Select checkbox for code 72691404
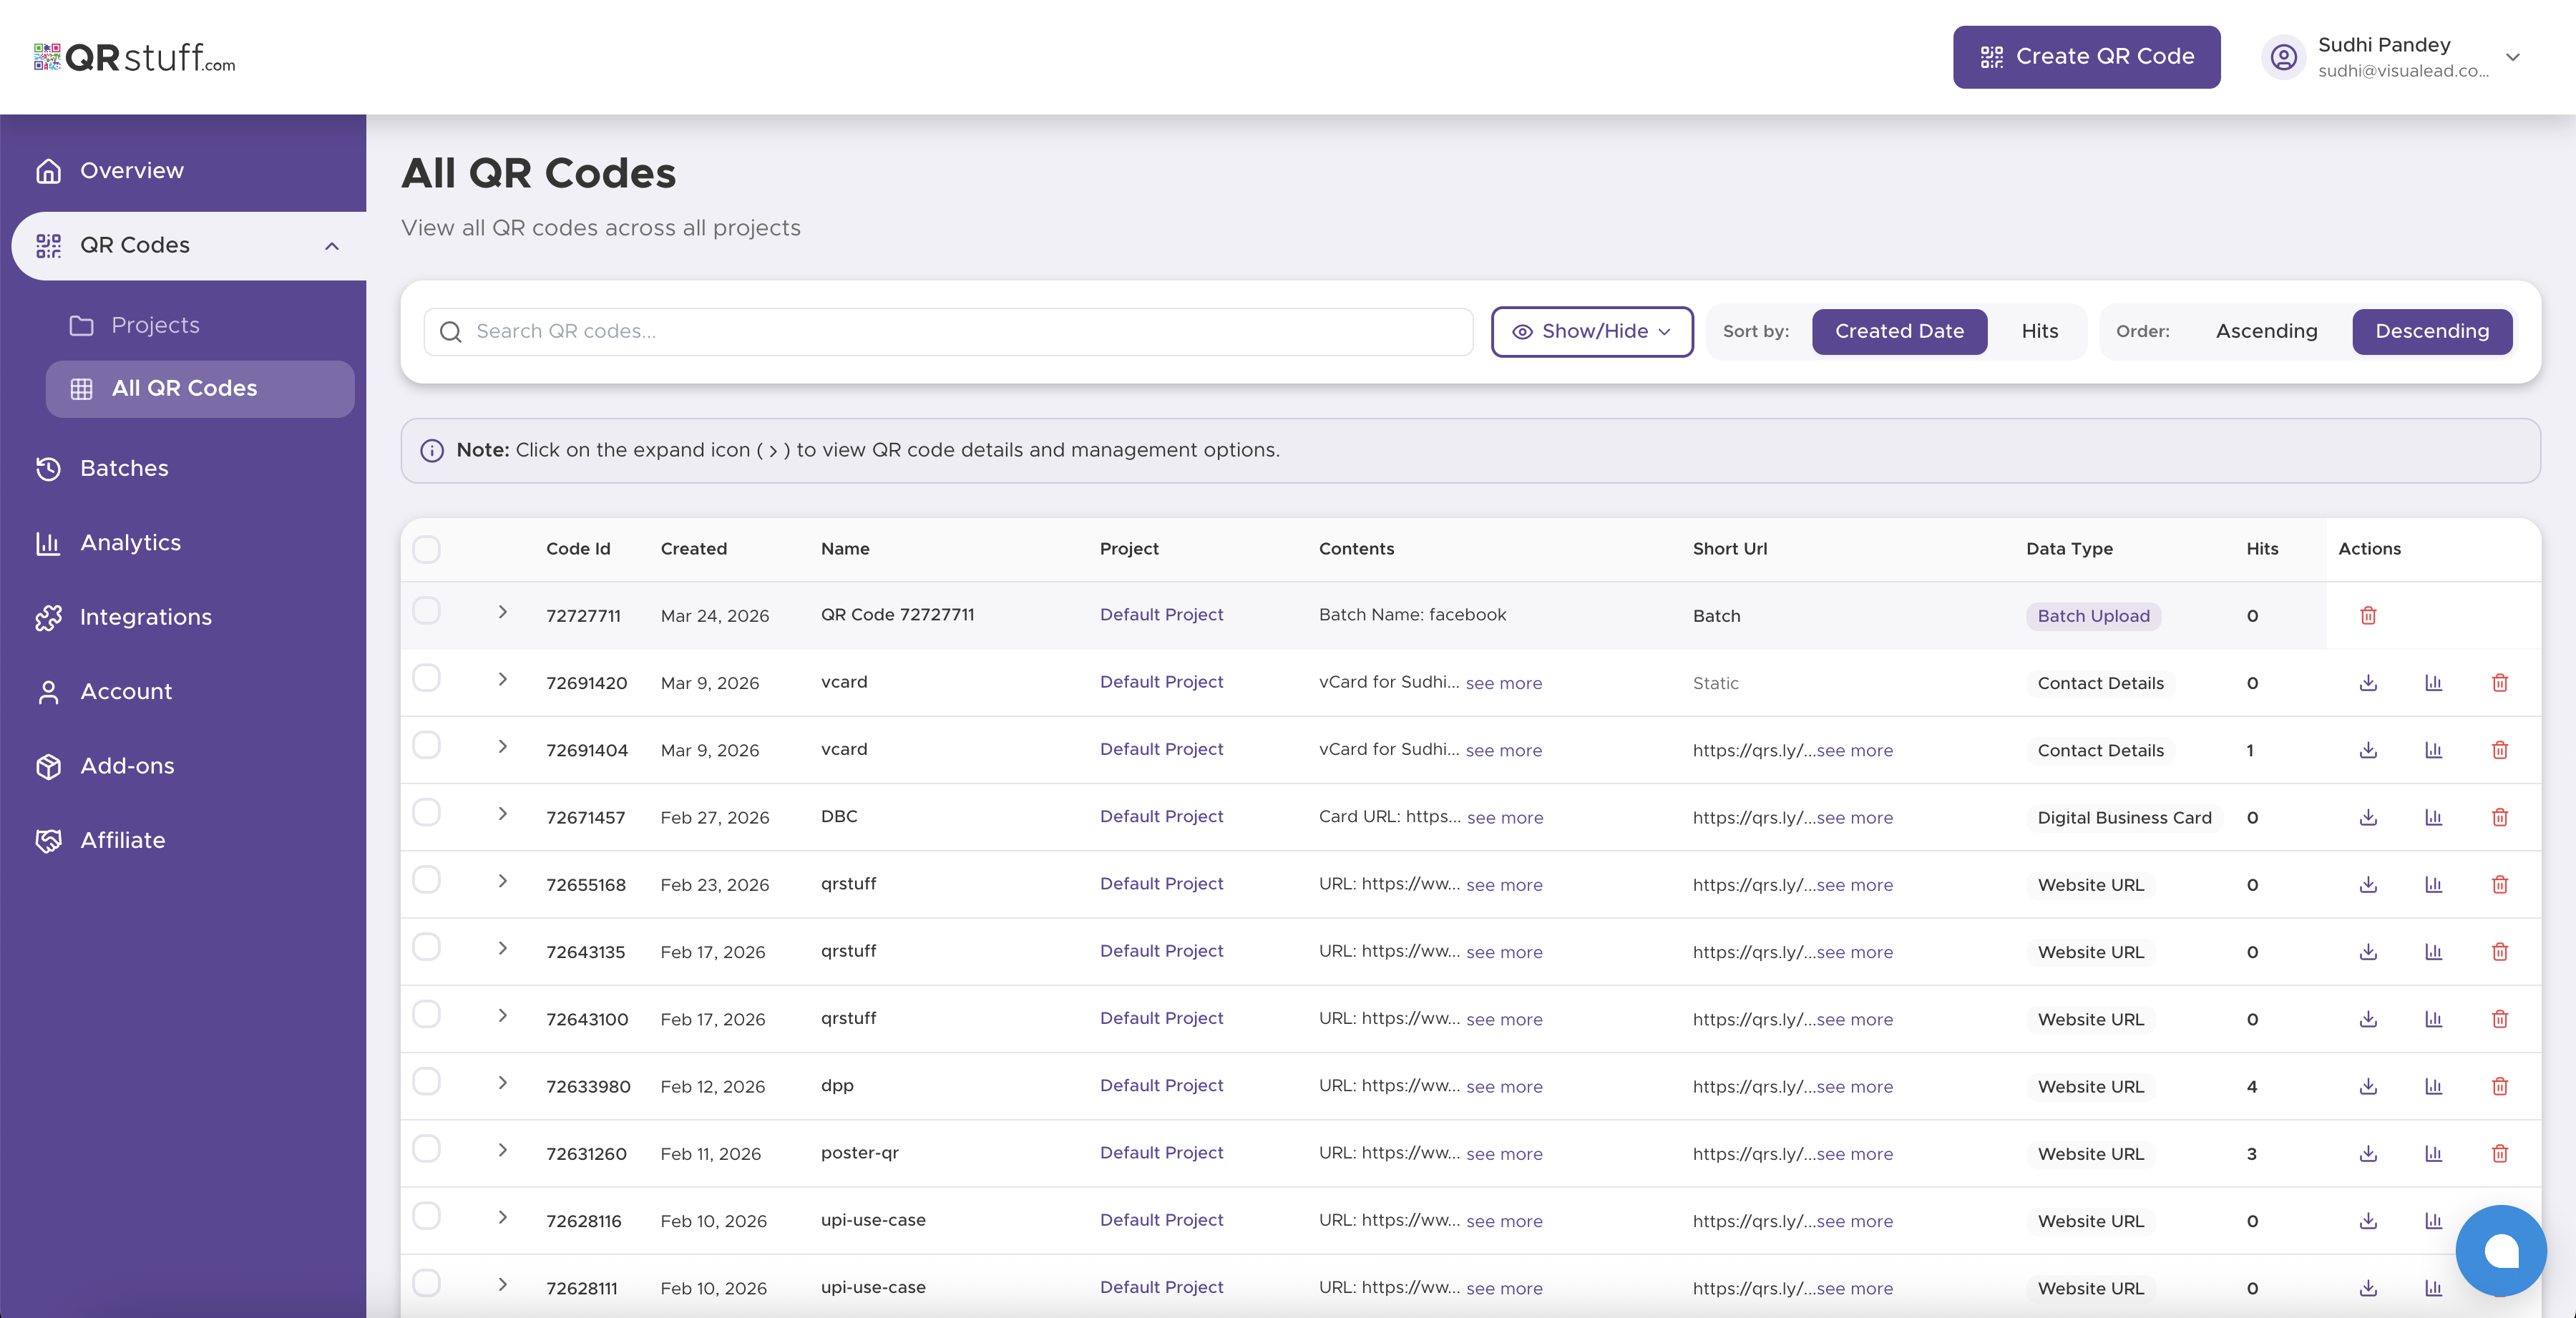The image size is (2576, 1318). tap(427, 745)
